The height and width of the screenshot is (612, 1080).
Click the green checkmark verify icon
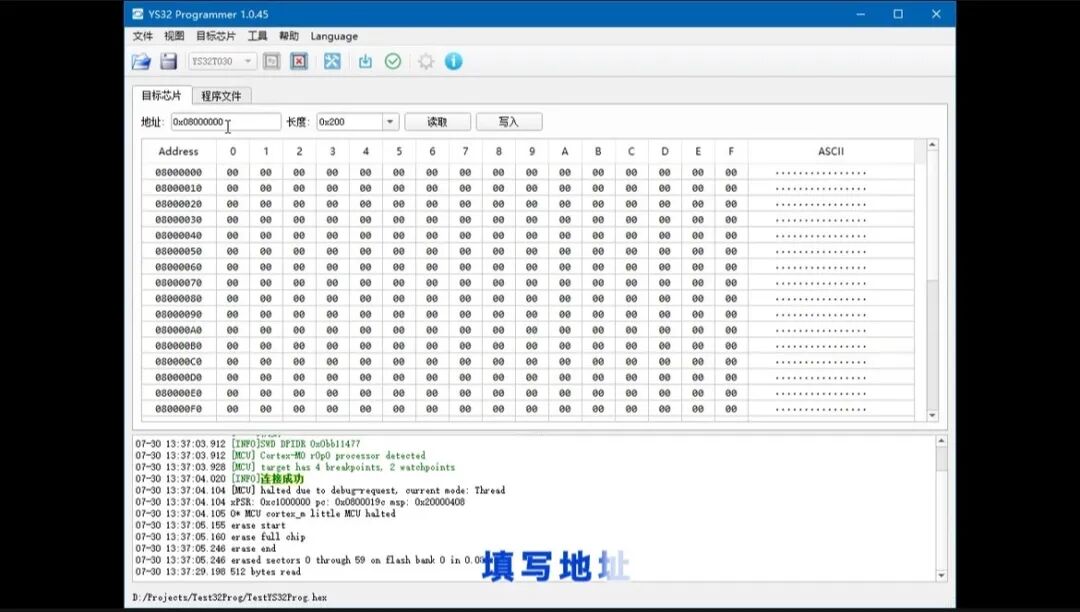pyautogui.click(x=393, y=61)
